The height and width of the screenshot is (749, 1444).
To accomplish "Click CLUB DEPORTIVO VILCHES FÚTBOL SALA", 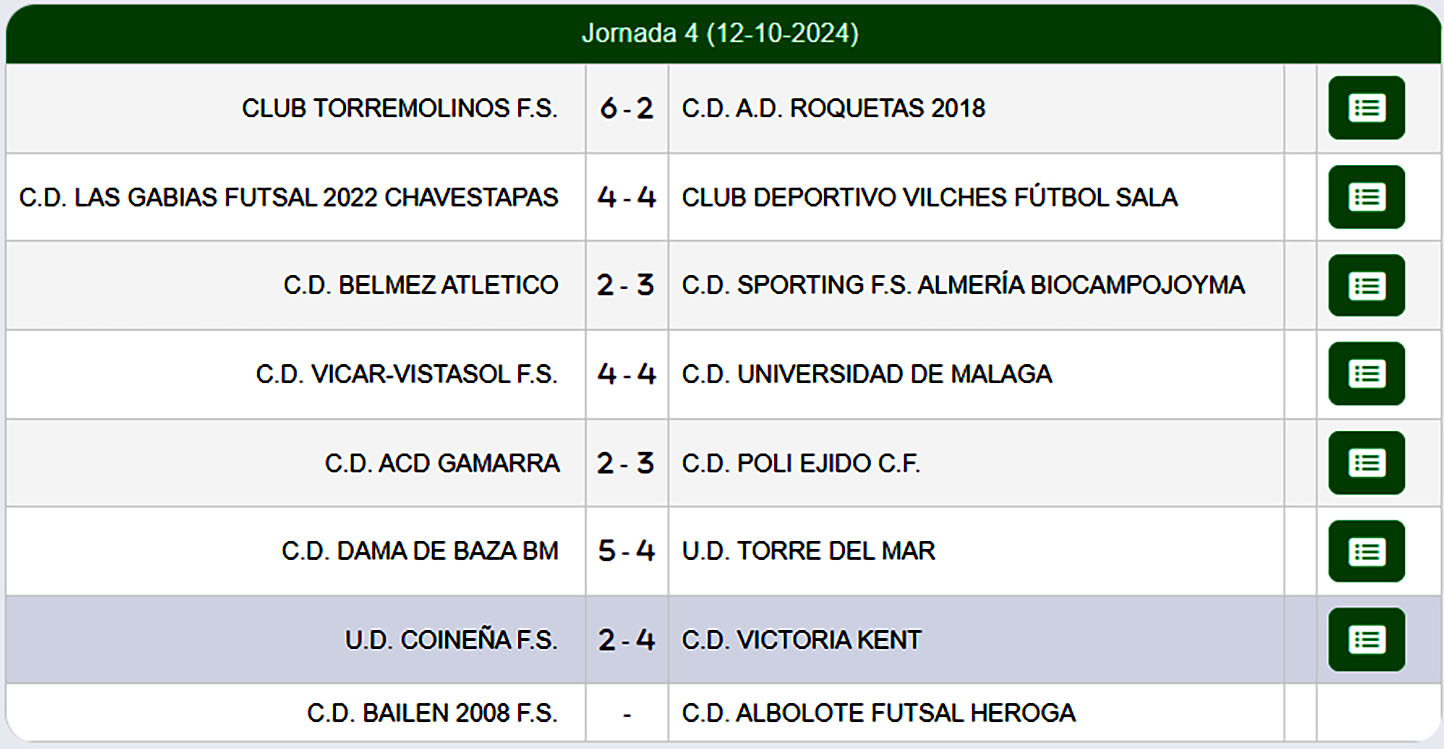I will tap(929, 197).
